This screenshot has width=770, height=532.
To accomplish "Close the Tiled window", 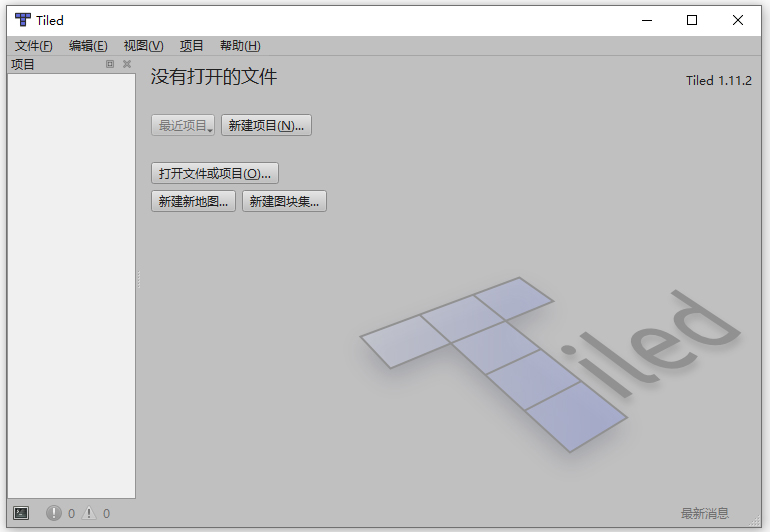I will [738, 20].
